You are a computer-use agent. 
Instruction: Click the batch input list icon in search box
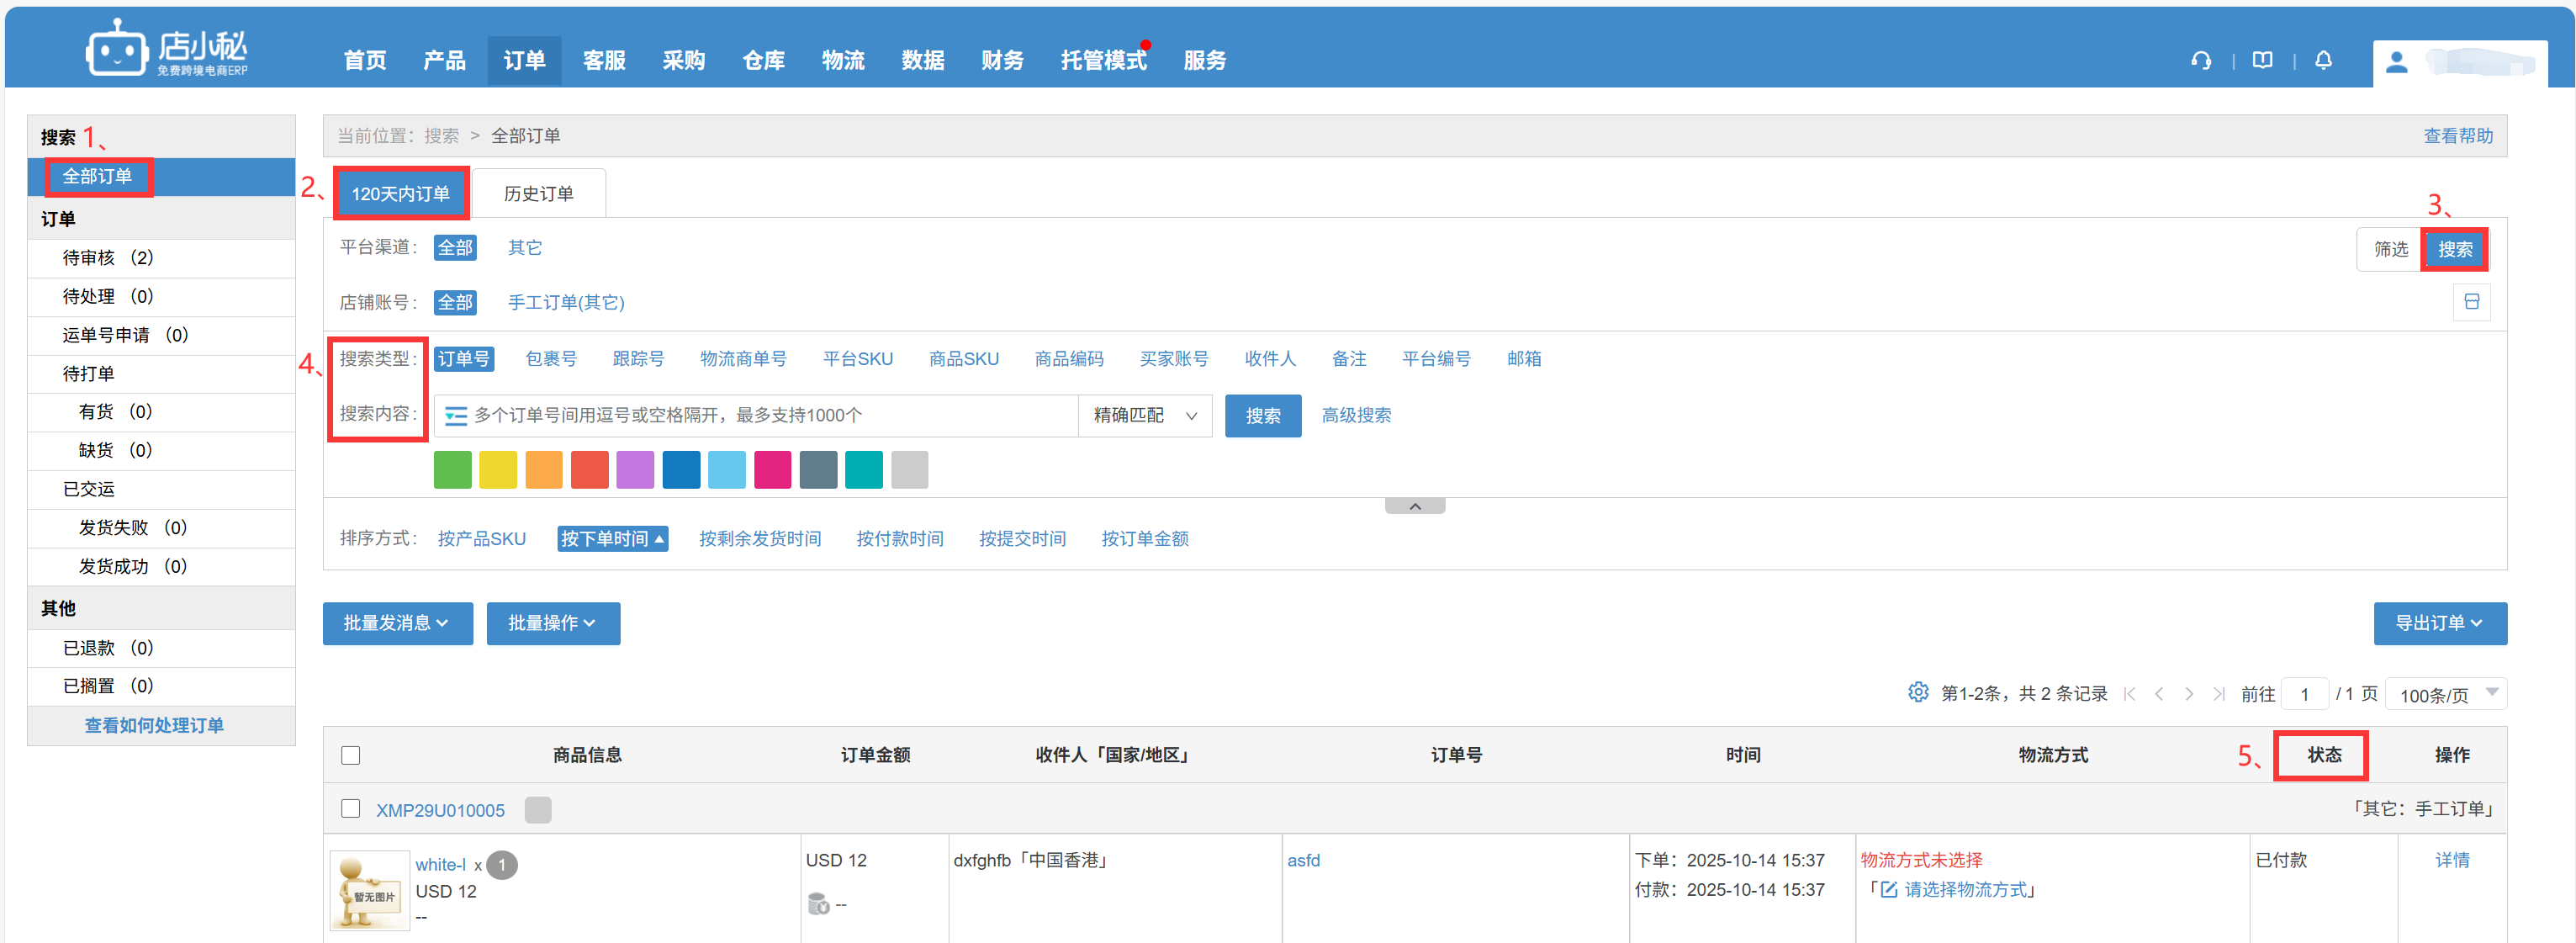(456, 416)
